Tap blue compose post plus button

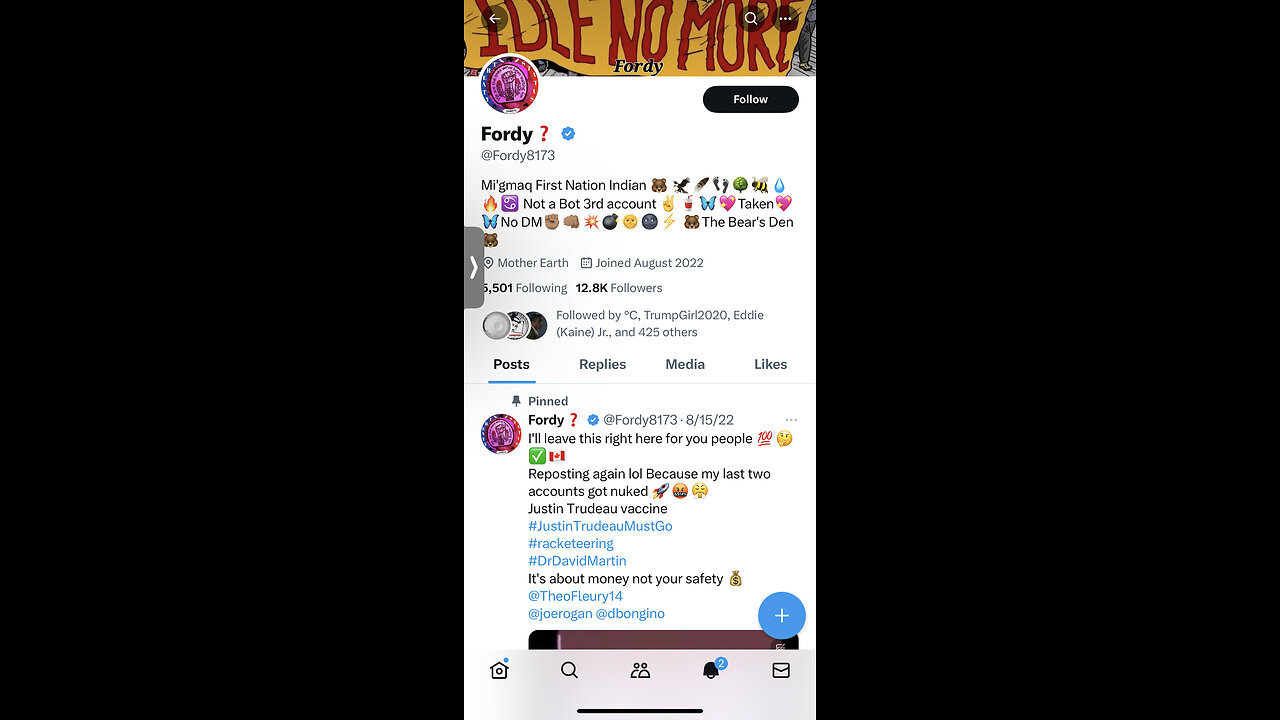coord(782,615)
